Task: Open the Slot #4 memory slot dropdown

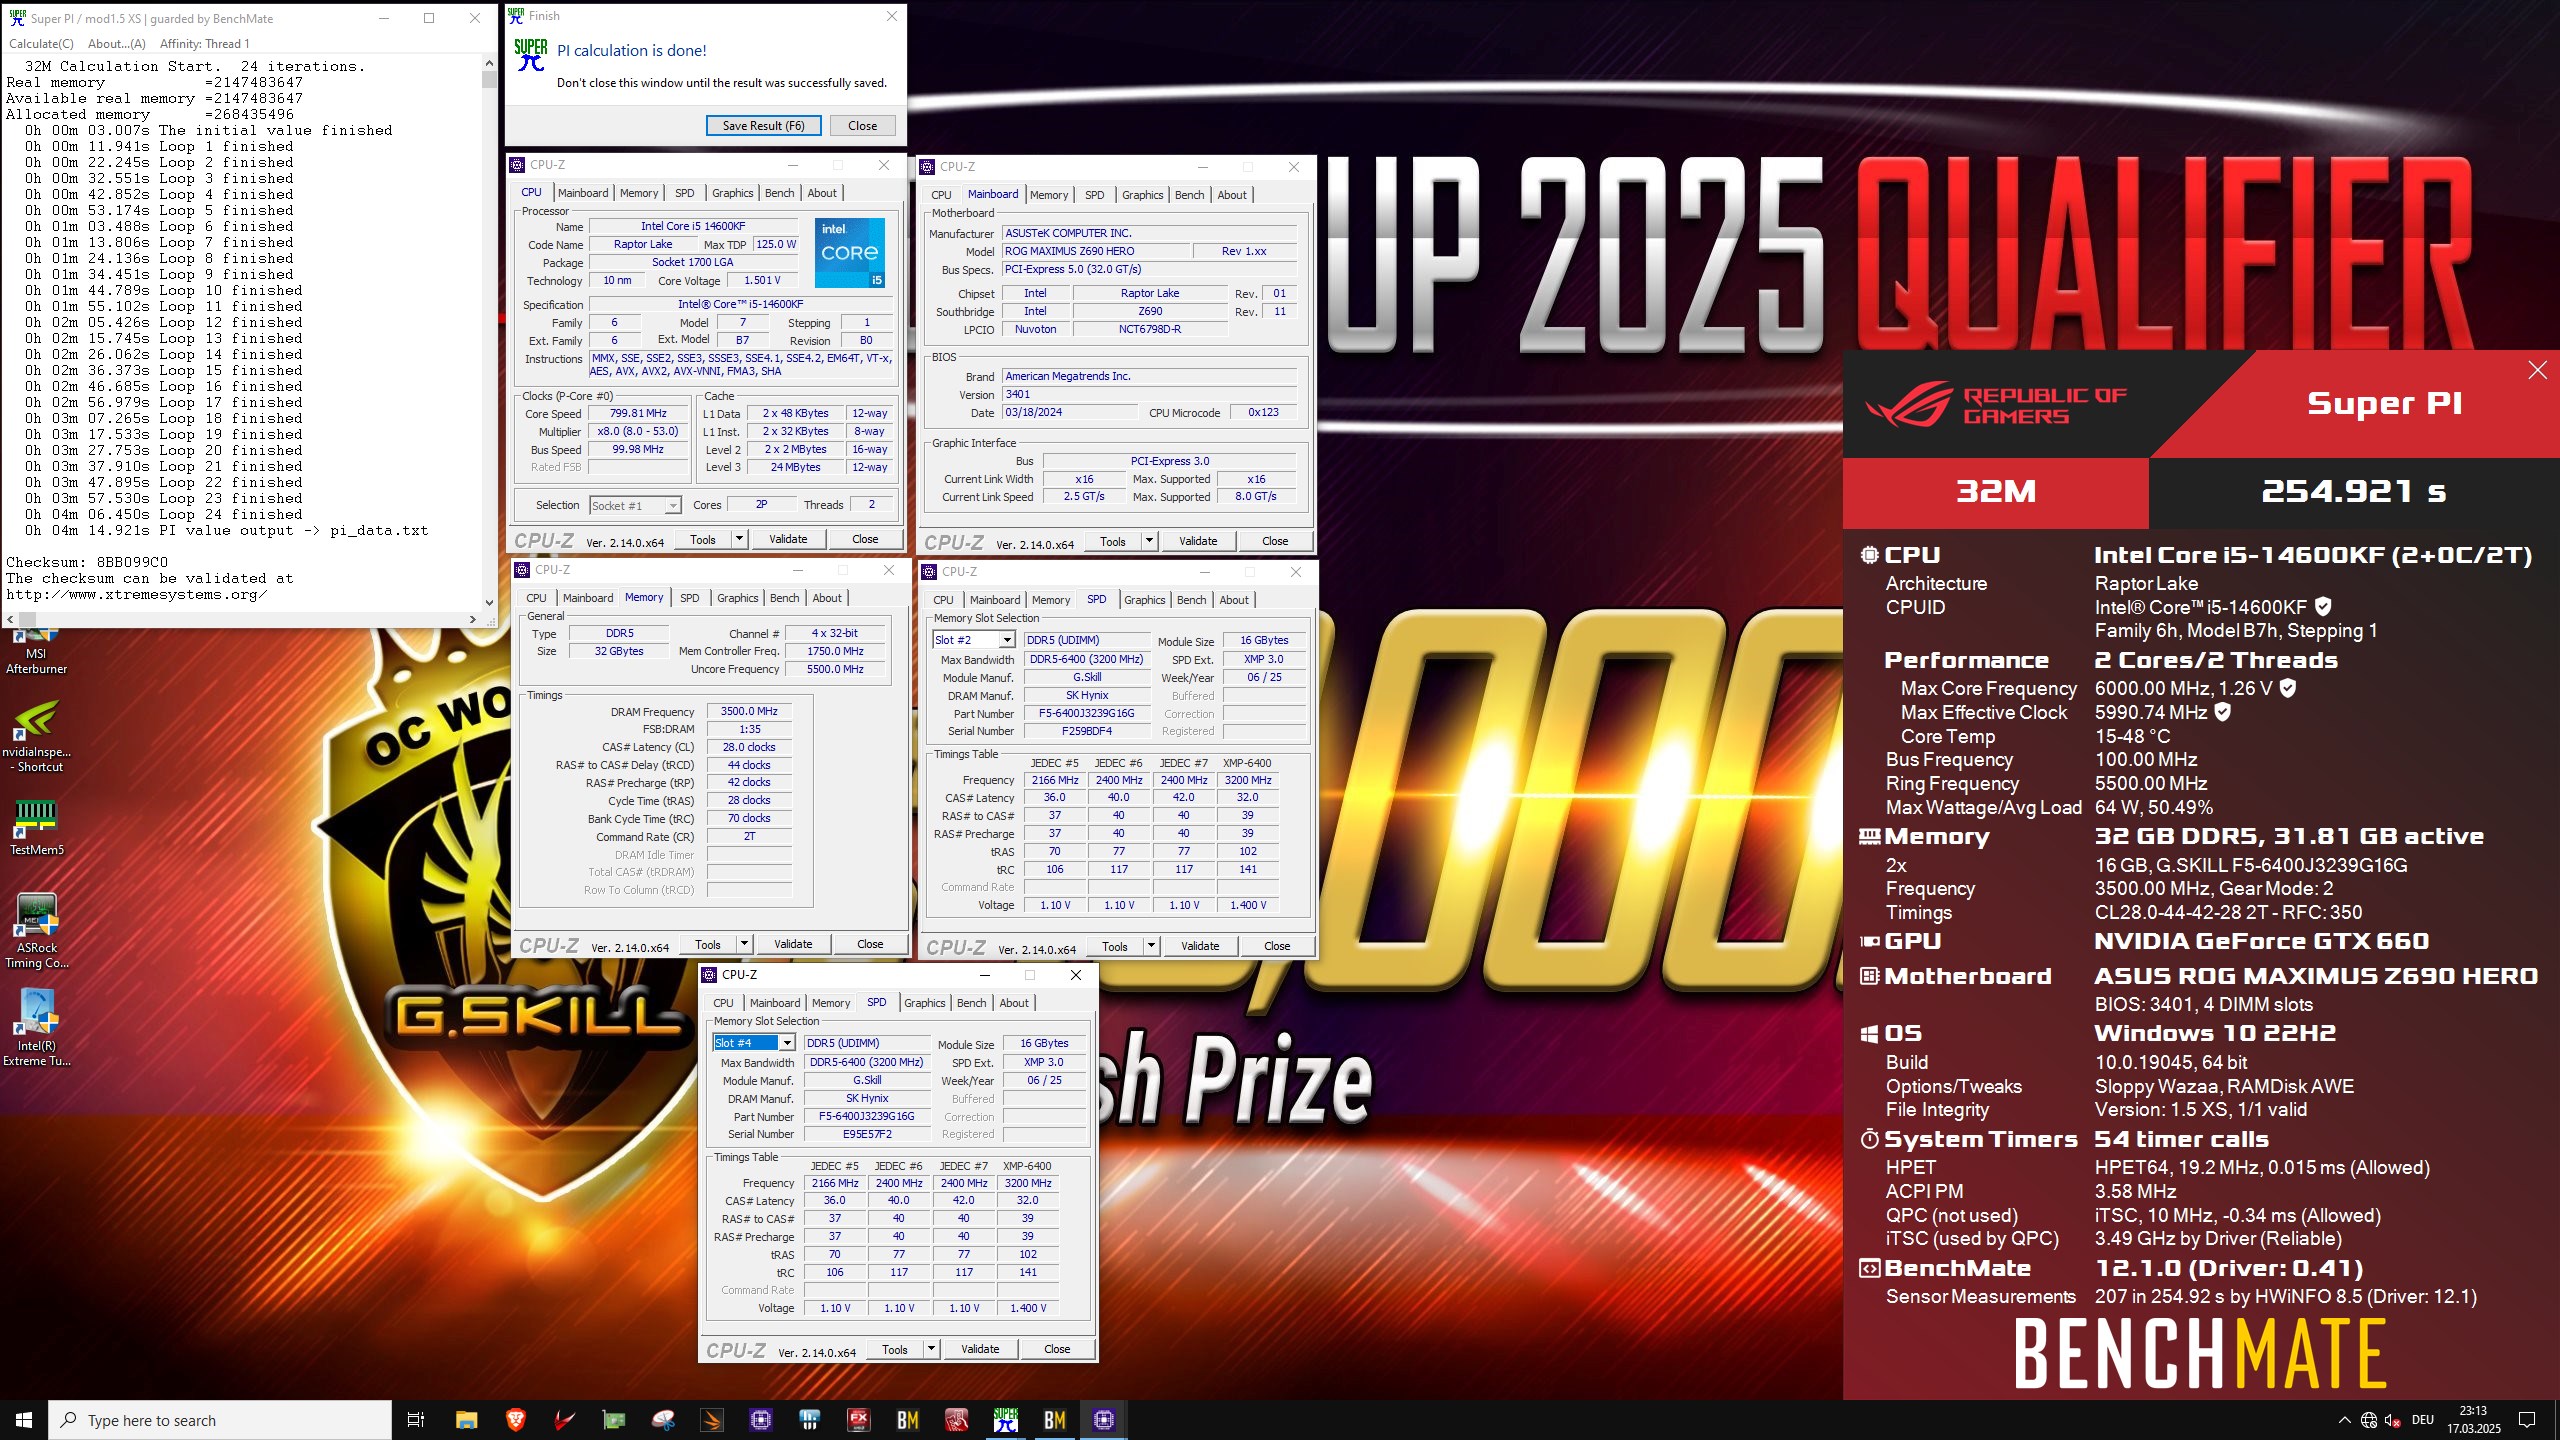Action: click(787, 1043)
